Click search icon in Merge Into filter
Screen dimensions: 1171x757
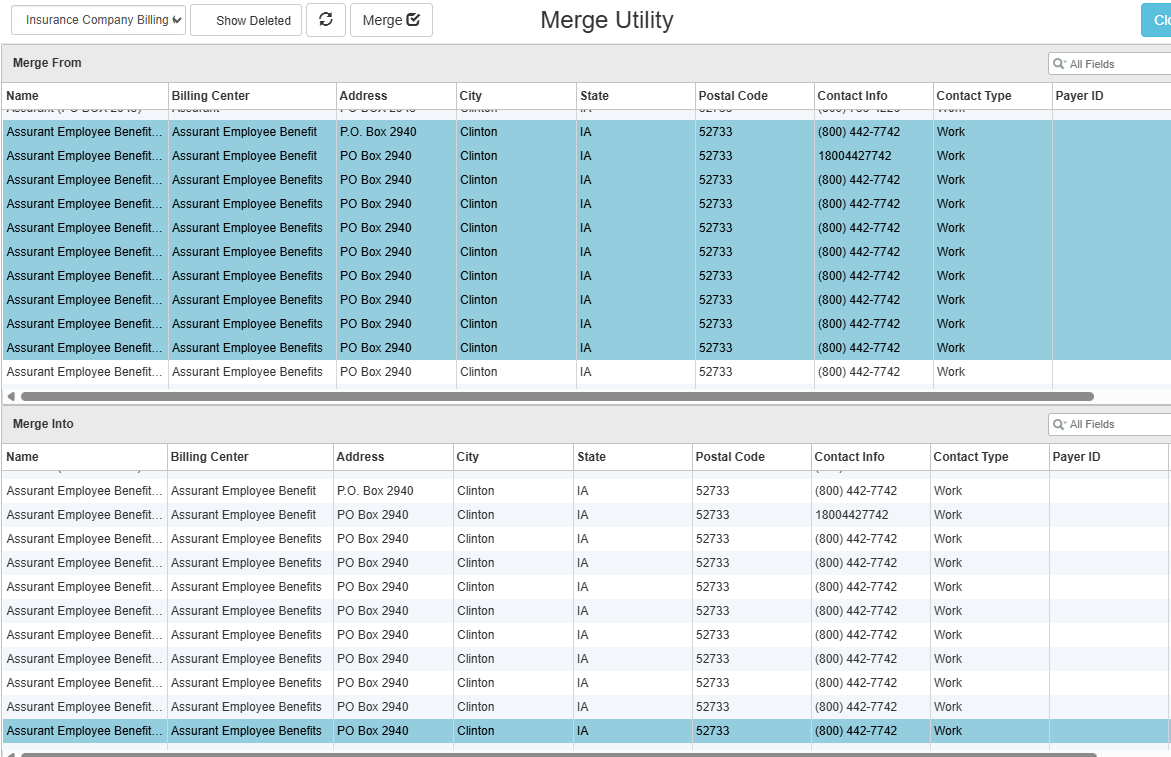pyautogui.click(x=1059, y=424)
